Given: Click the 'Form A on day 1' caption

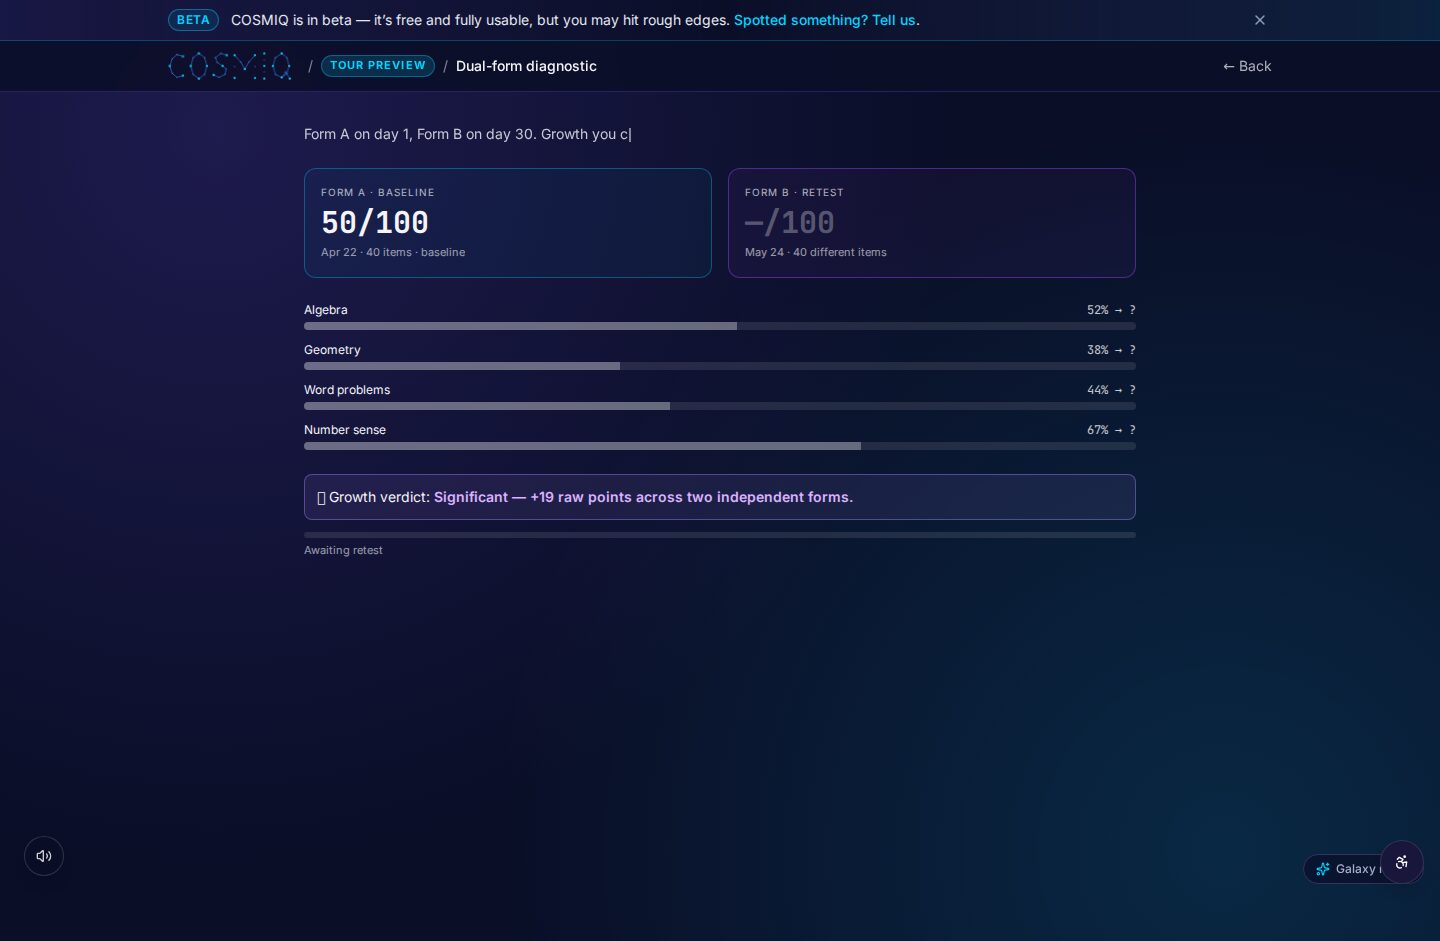Looking at the screenshot, I should coord(356,134).
